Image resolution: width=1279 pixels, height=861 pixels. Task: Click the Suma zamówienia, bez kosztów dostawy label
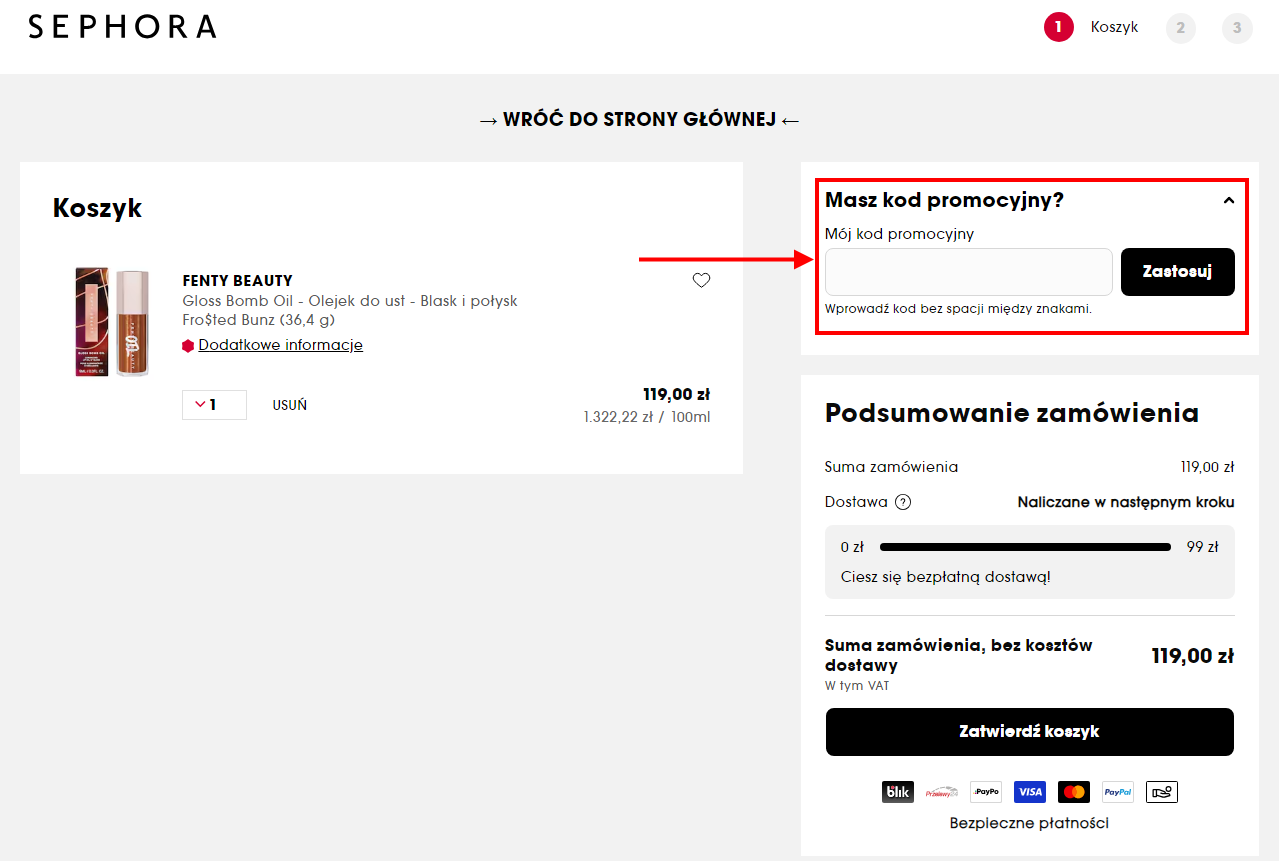pyautogui.click(x=959, y=655)
